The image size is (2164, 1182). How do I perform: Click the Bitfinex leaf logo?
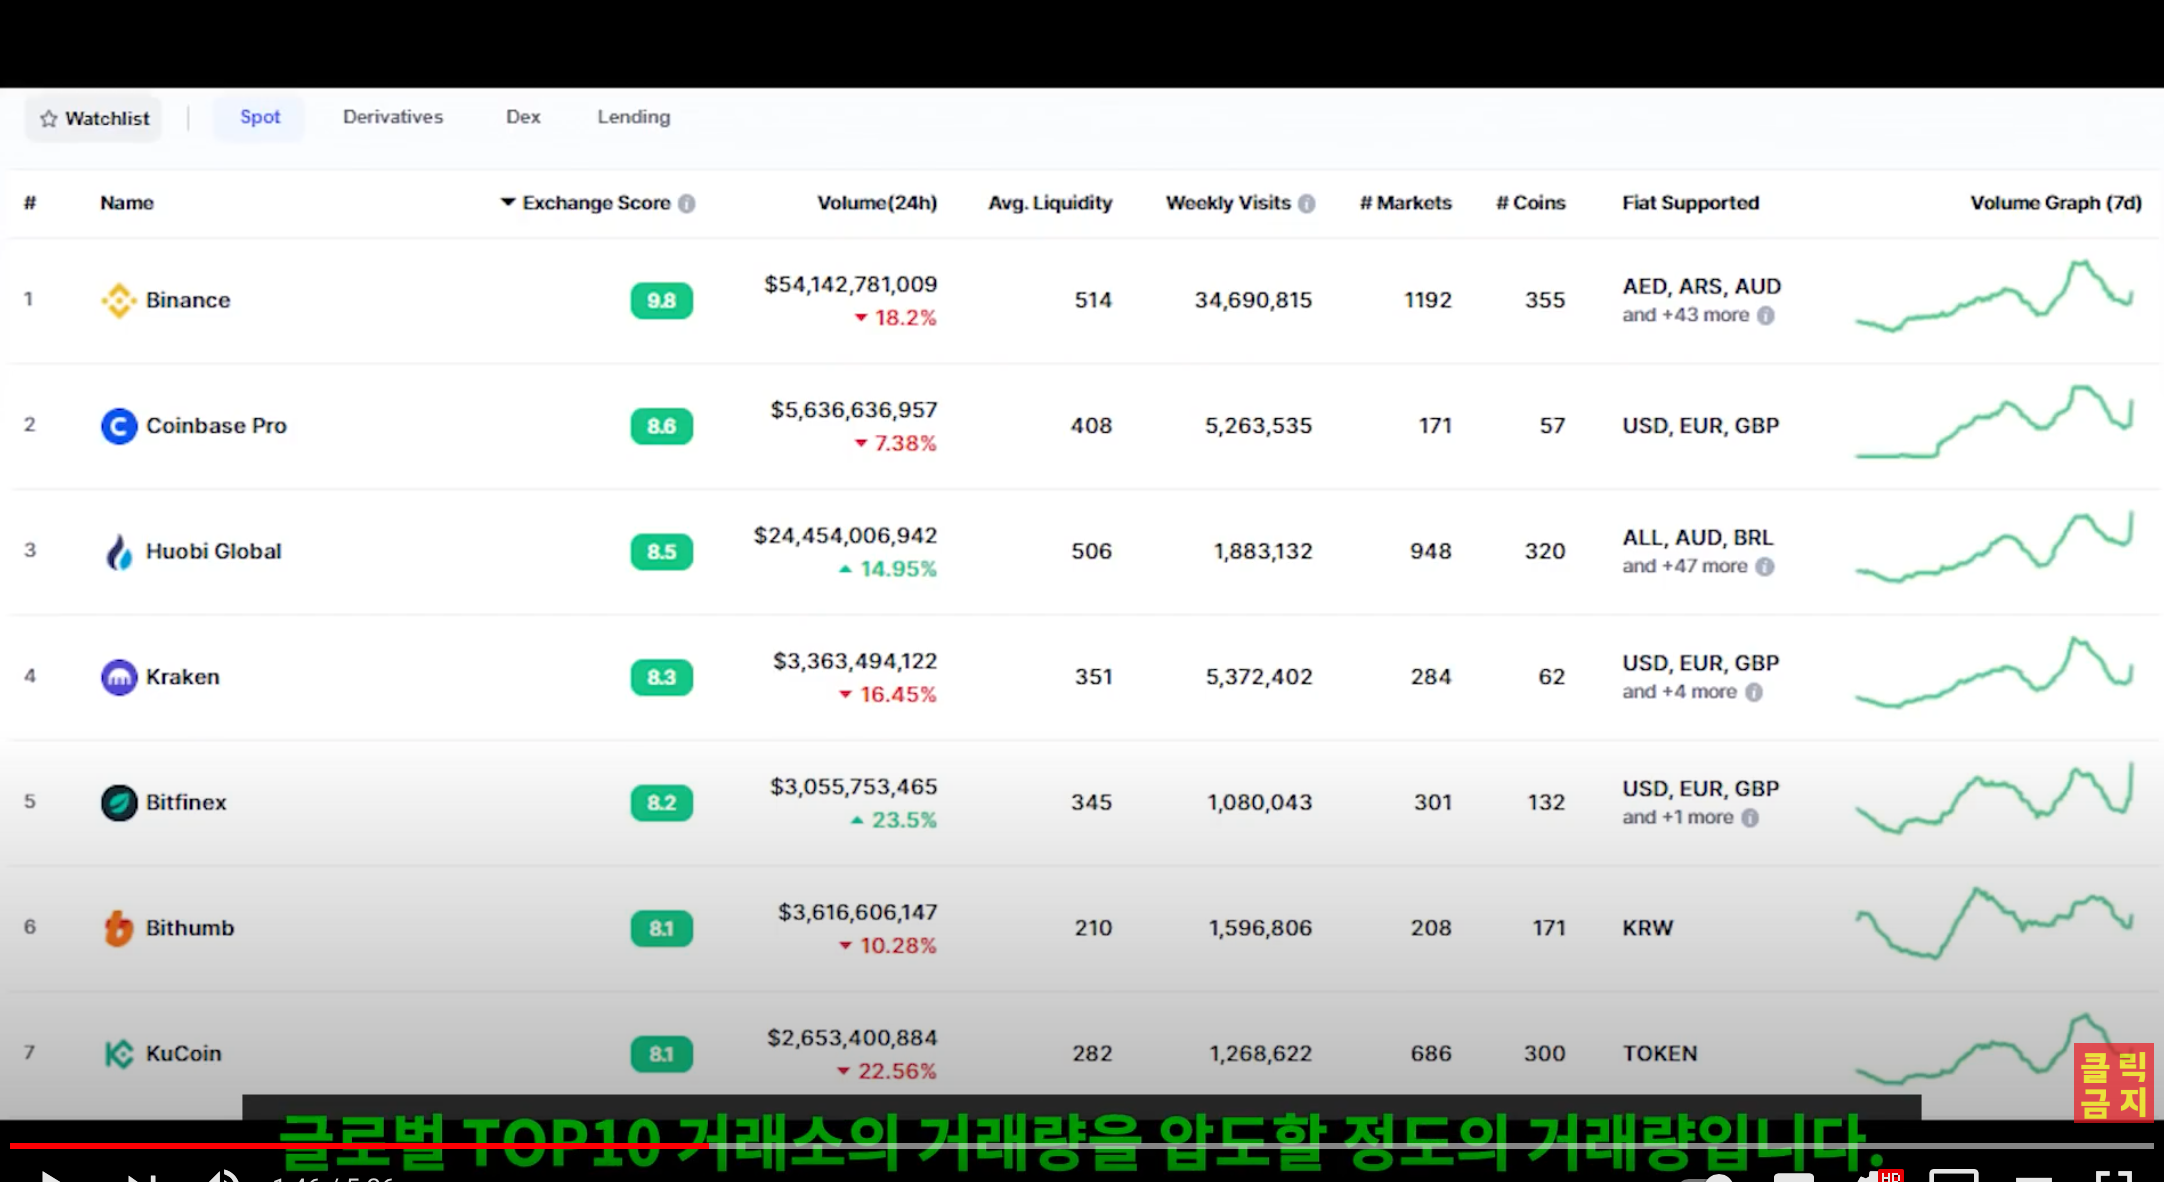(119, 803)
